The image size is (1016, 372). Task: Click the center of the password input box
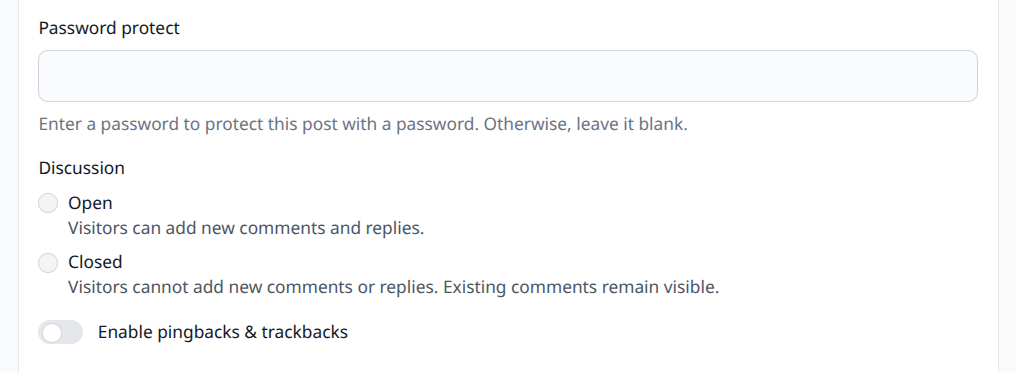click(508, 76)
